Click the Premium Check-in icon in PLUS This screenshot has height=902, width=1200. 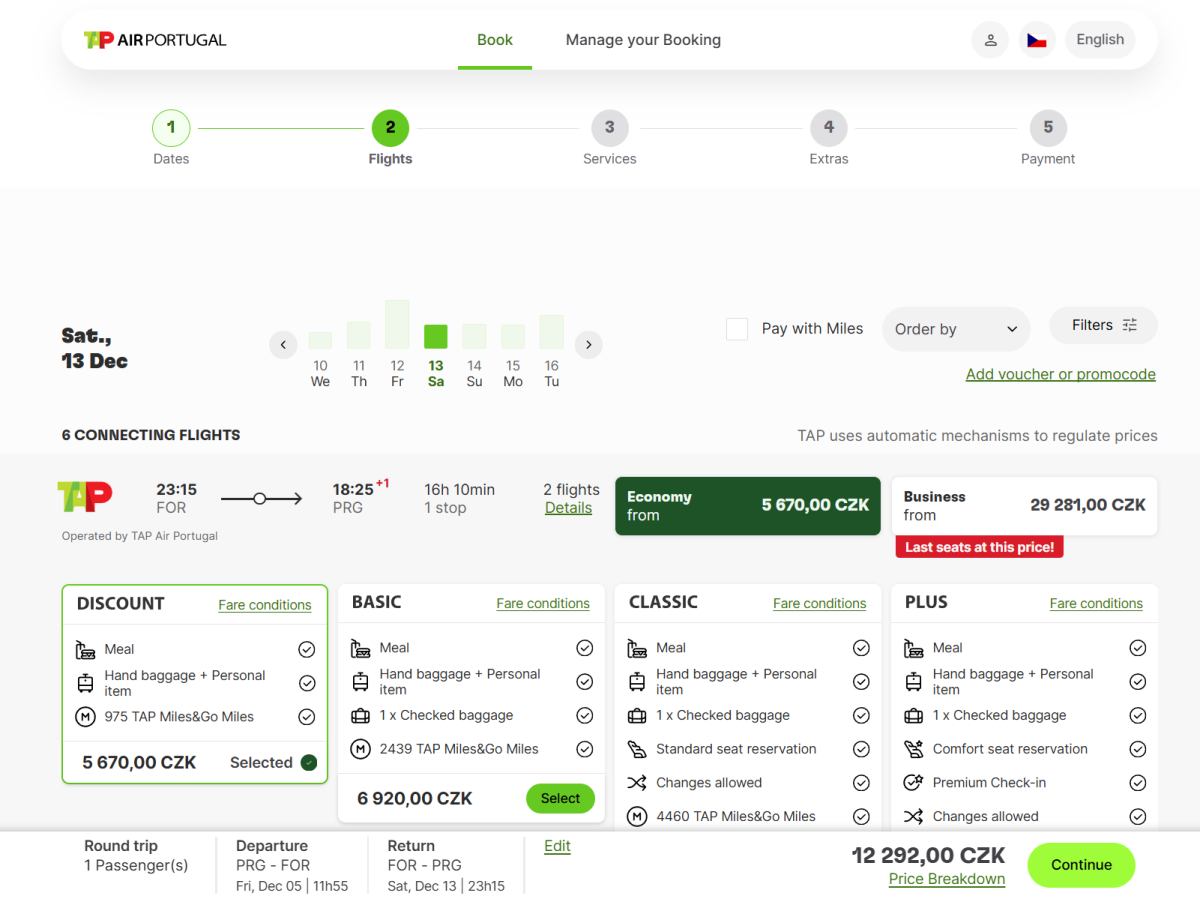(913, 783)
